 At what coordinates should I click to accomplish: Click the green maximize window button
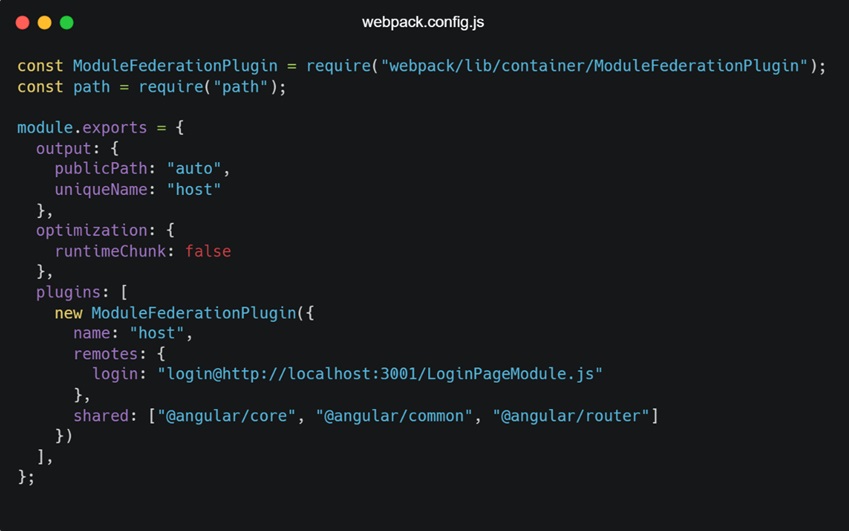(x=67, y=22)
